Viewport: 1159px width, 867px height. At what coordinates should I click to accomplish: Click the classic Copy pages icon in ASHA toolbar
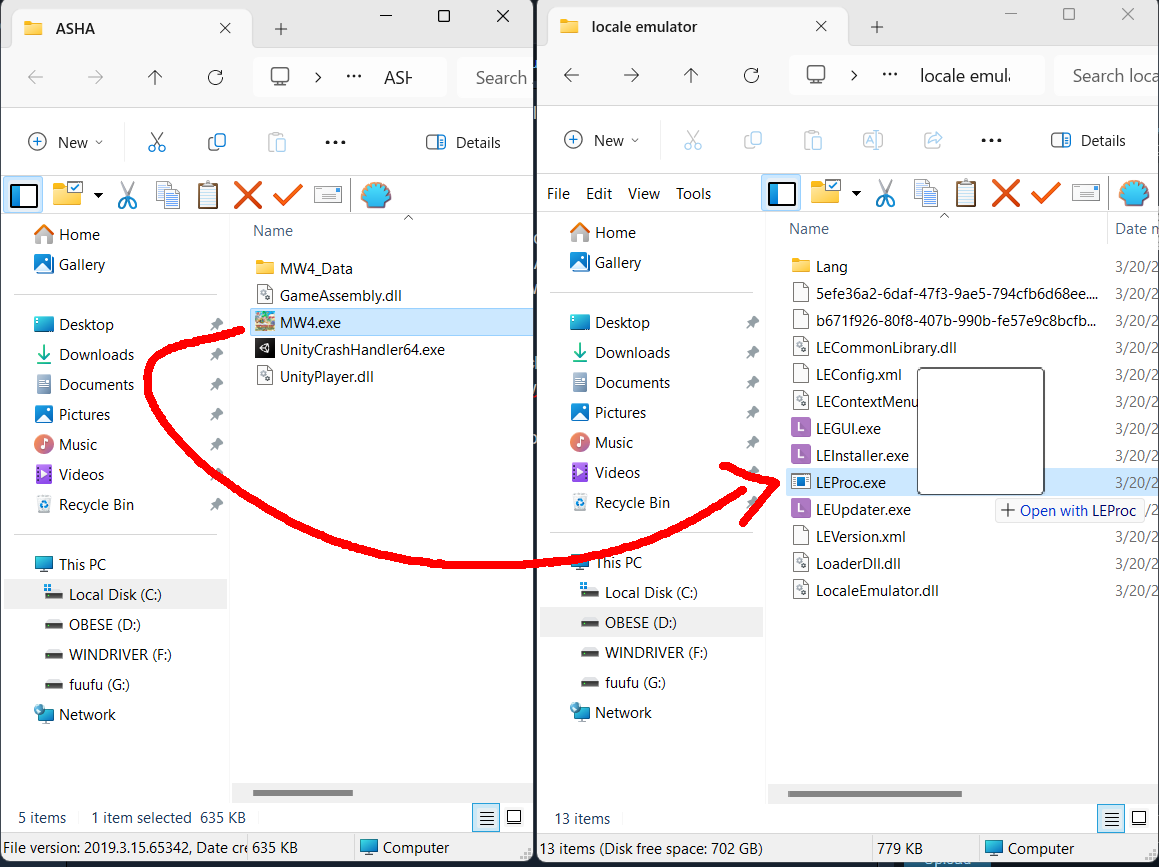point(168,195)
